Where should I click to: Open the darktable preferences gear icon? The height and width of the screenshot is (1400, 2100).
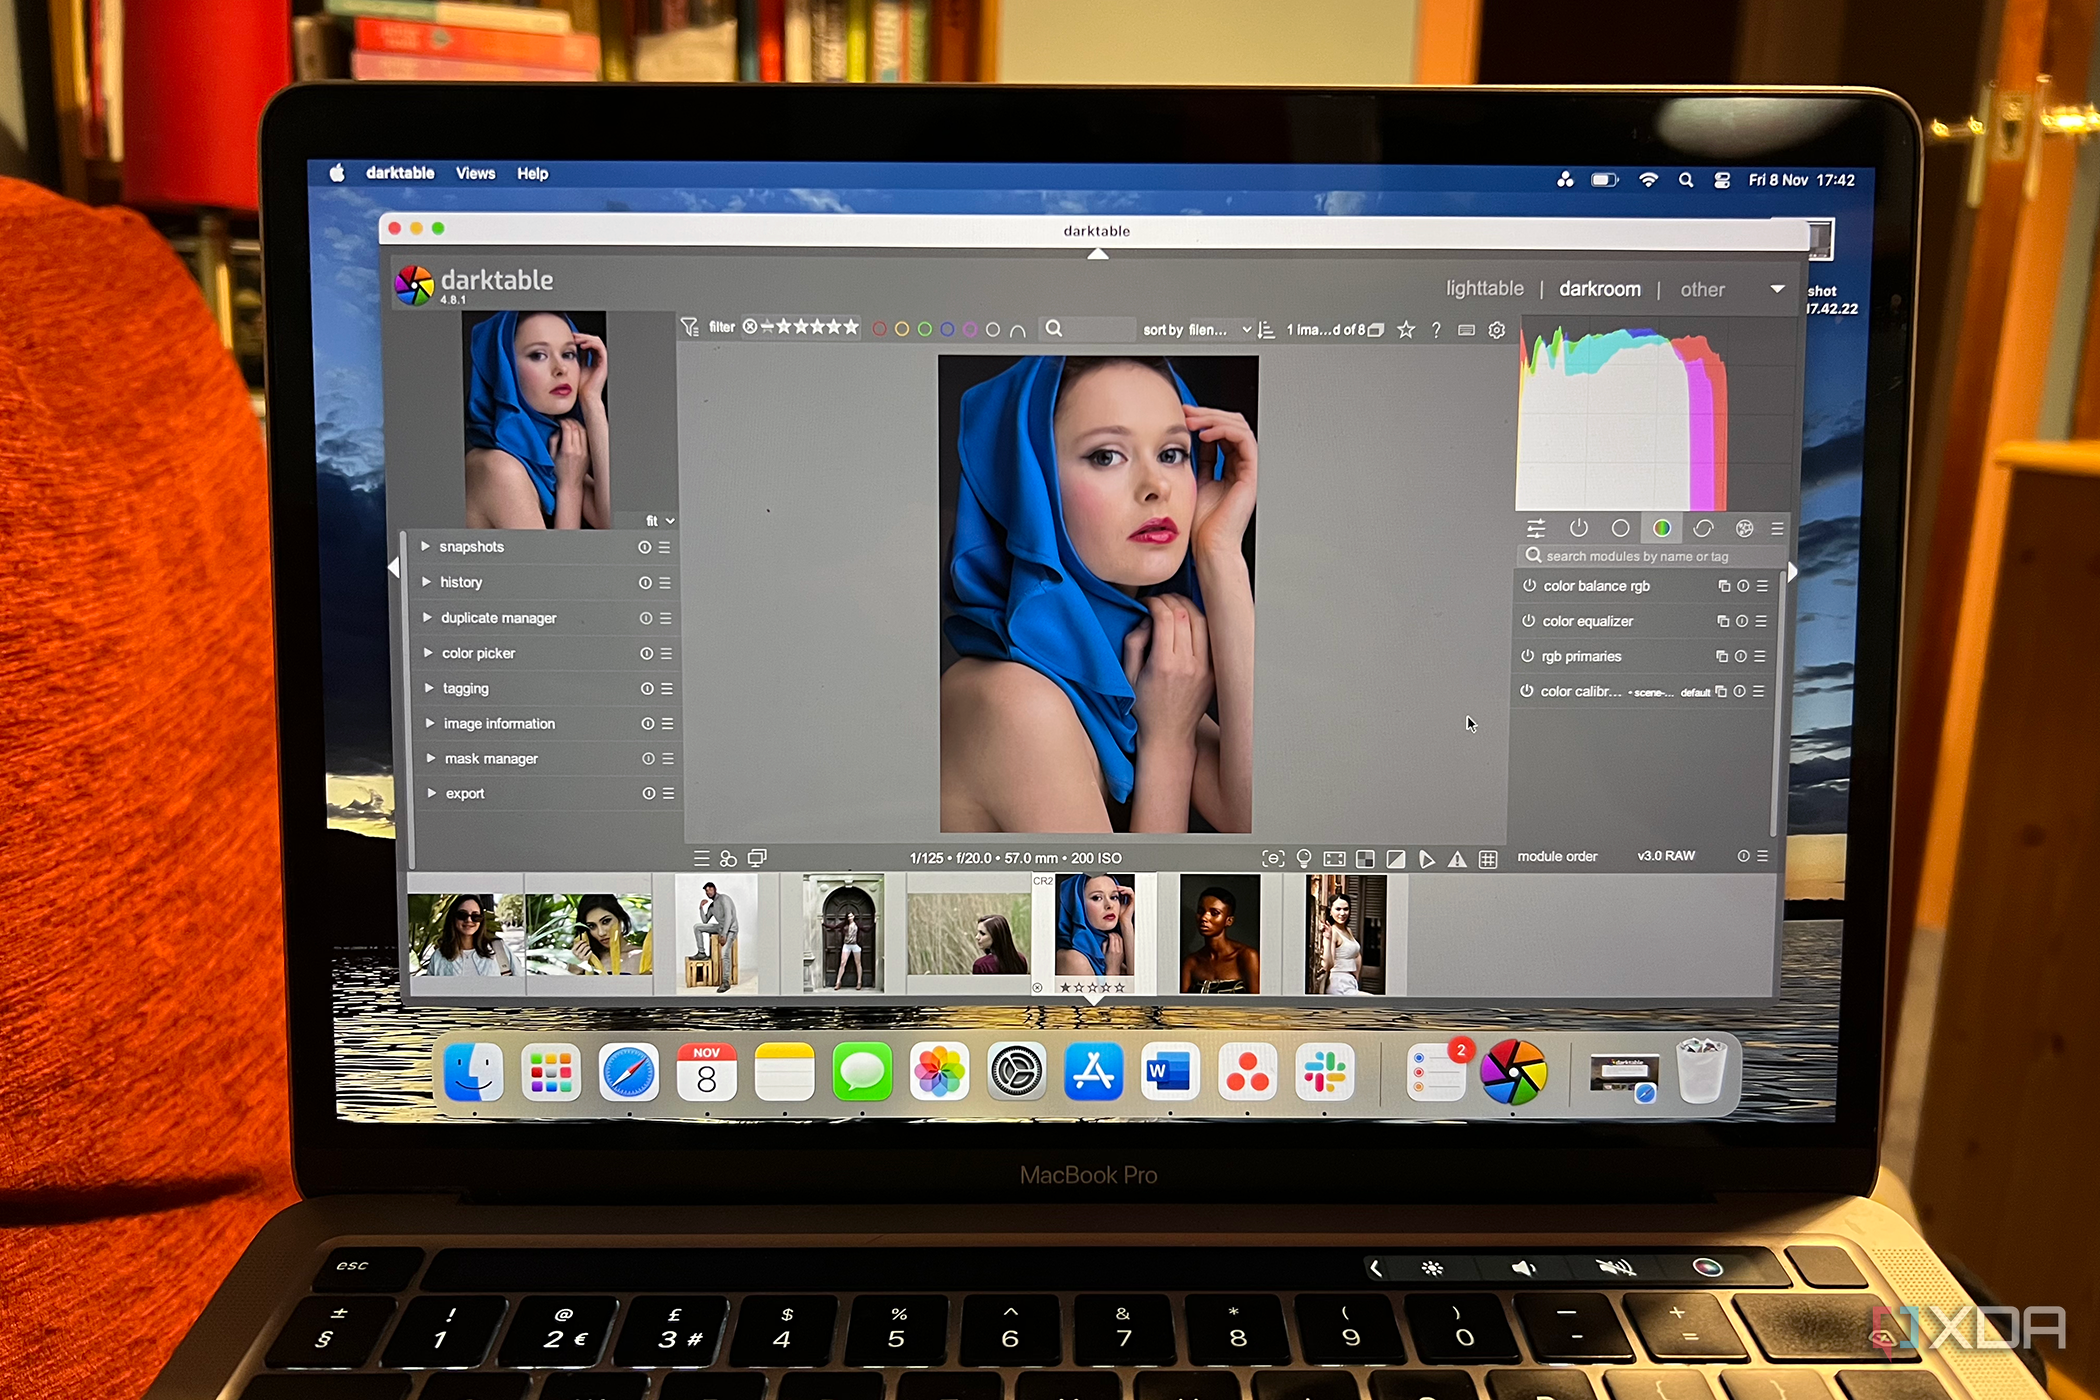point(1496,330)
